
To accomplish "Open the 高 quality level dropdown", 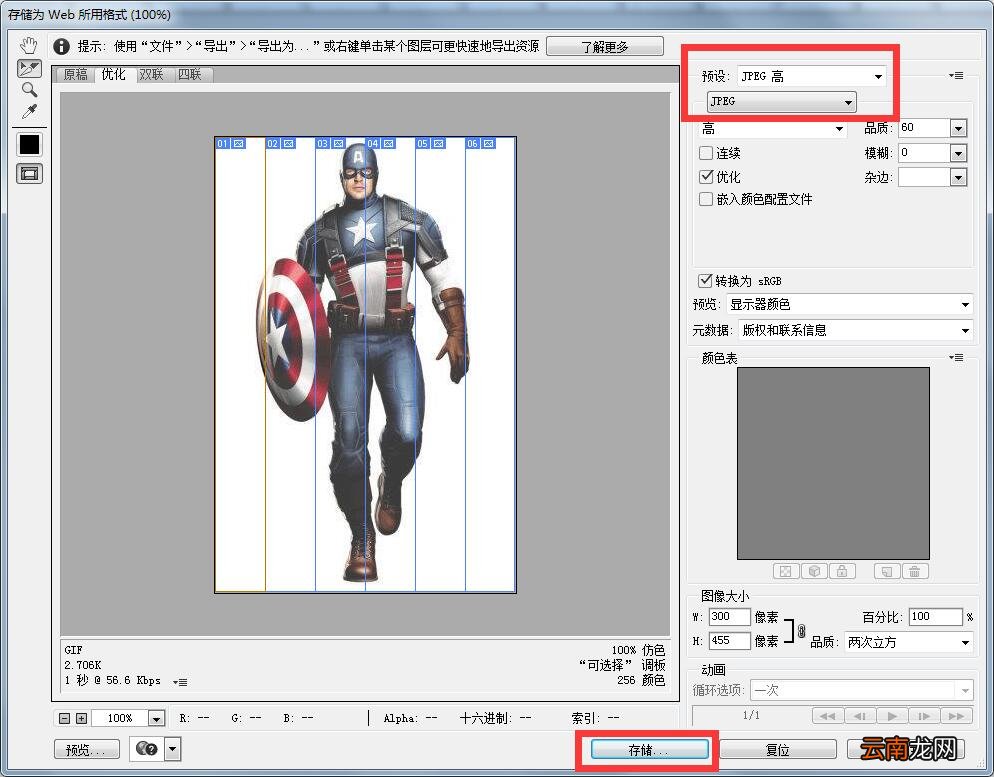I will [772, 129].
